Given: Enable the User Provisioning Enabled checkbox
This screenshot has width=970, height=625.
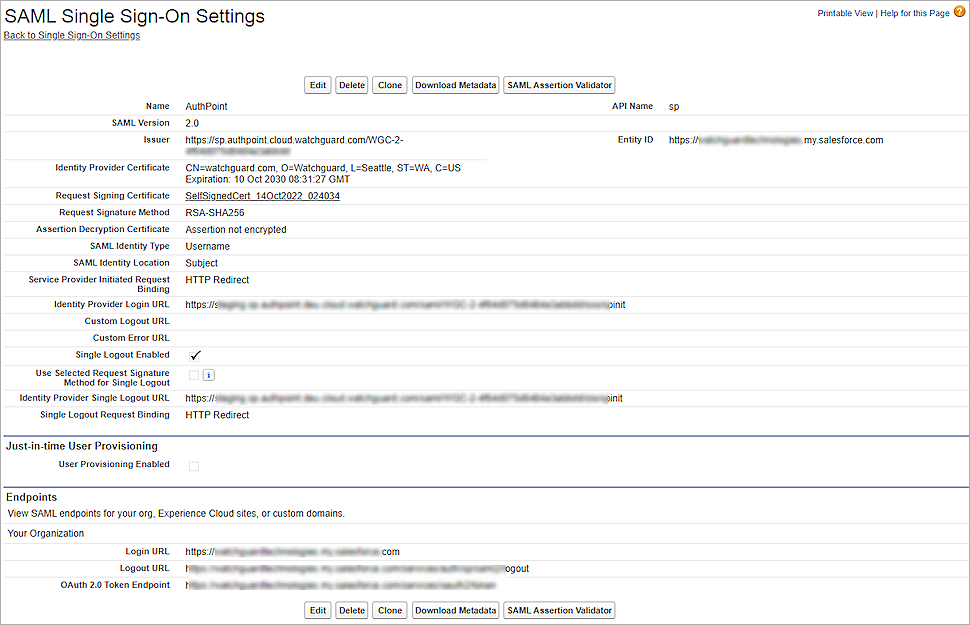Looking at the screenshot, I should [x=194, y=466].
